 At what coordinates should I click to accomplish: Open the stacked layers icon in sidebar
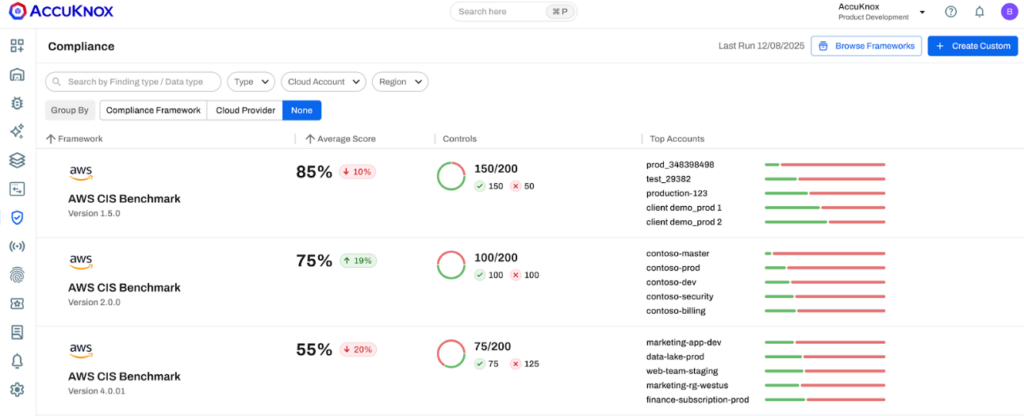pyautogui.click(x=17, y=160)
